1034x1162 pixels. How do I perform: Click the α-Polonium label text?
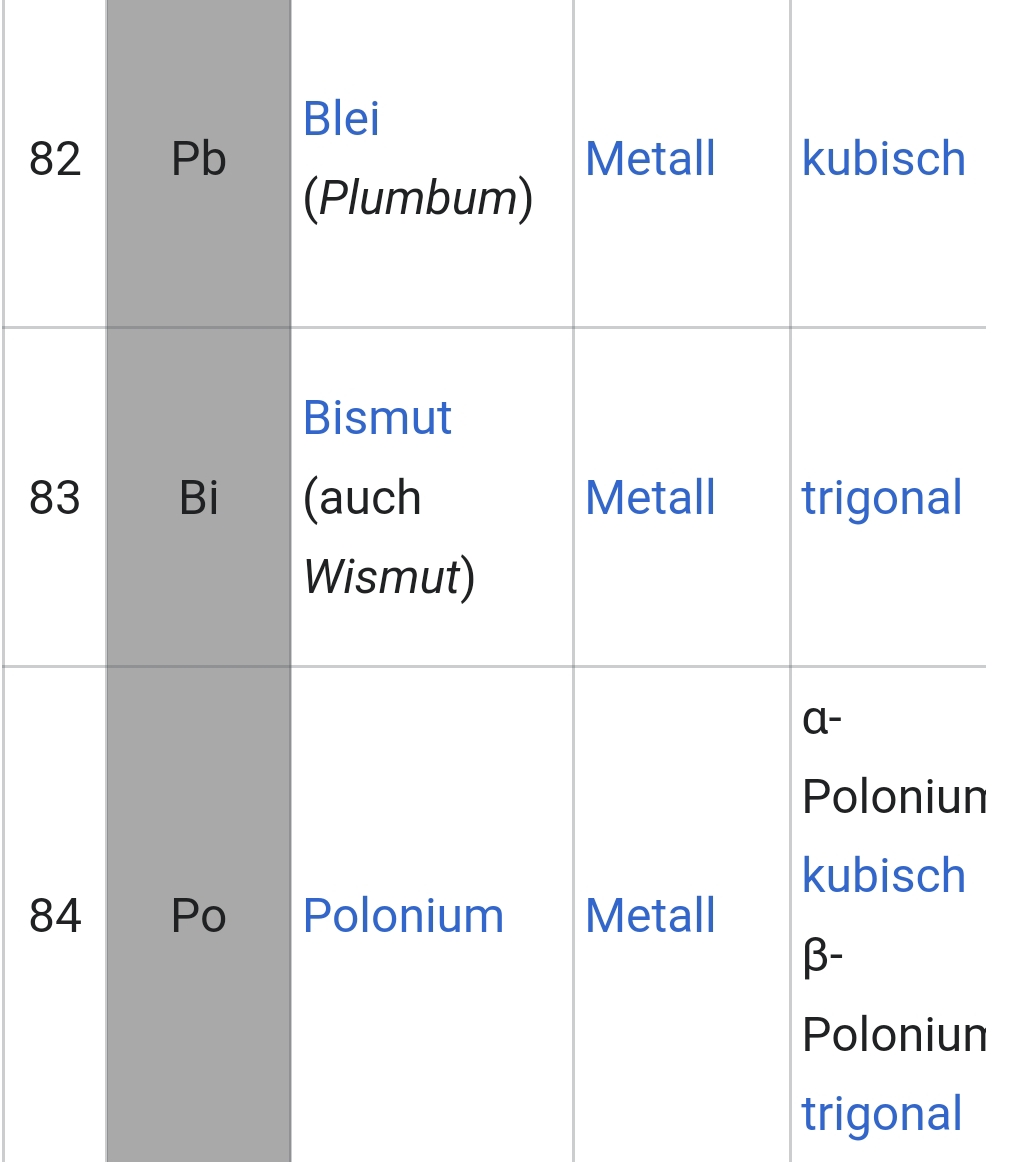point(894,757)
